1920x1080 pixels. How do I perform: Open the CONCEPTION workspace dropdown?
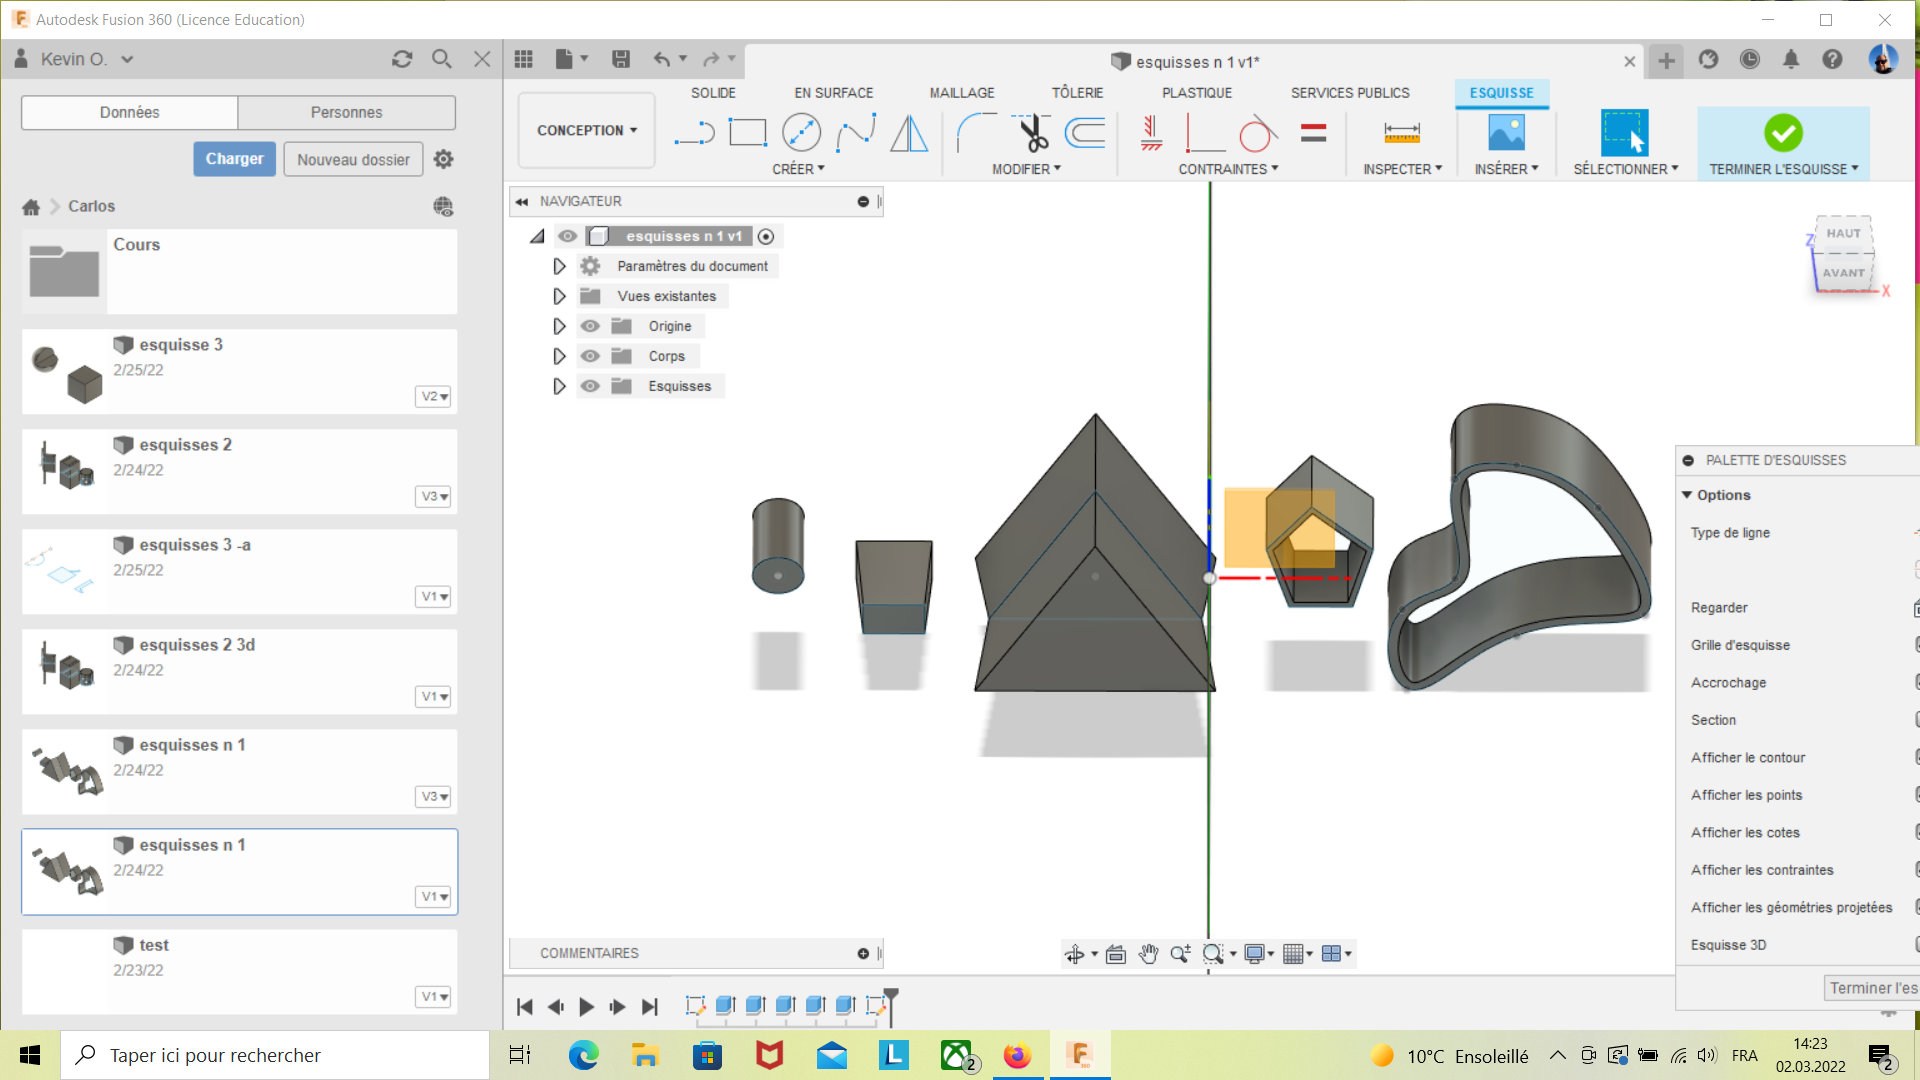tap(587, 130)
